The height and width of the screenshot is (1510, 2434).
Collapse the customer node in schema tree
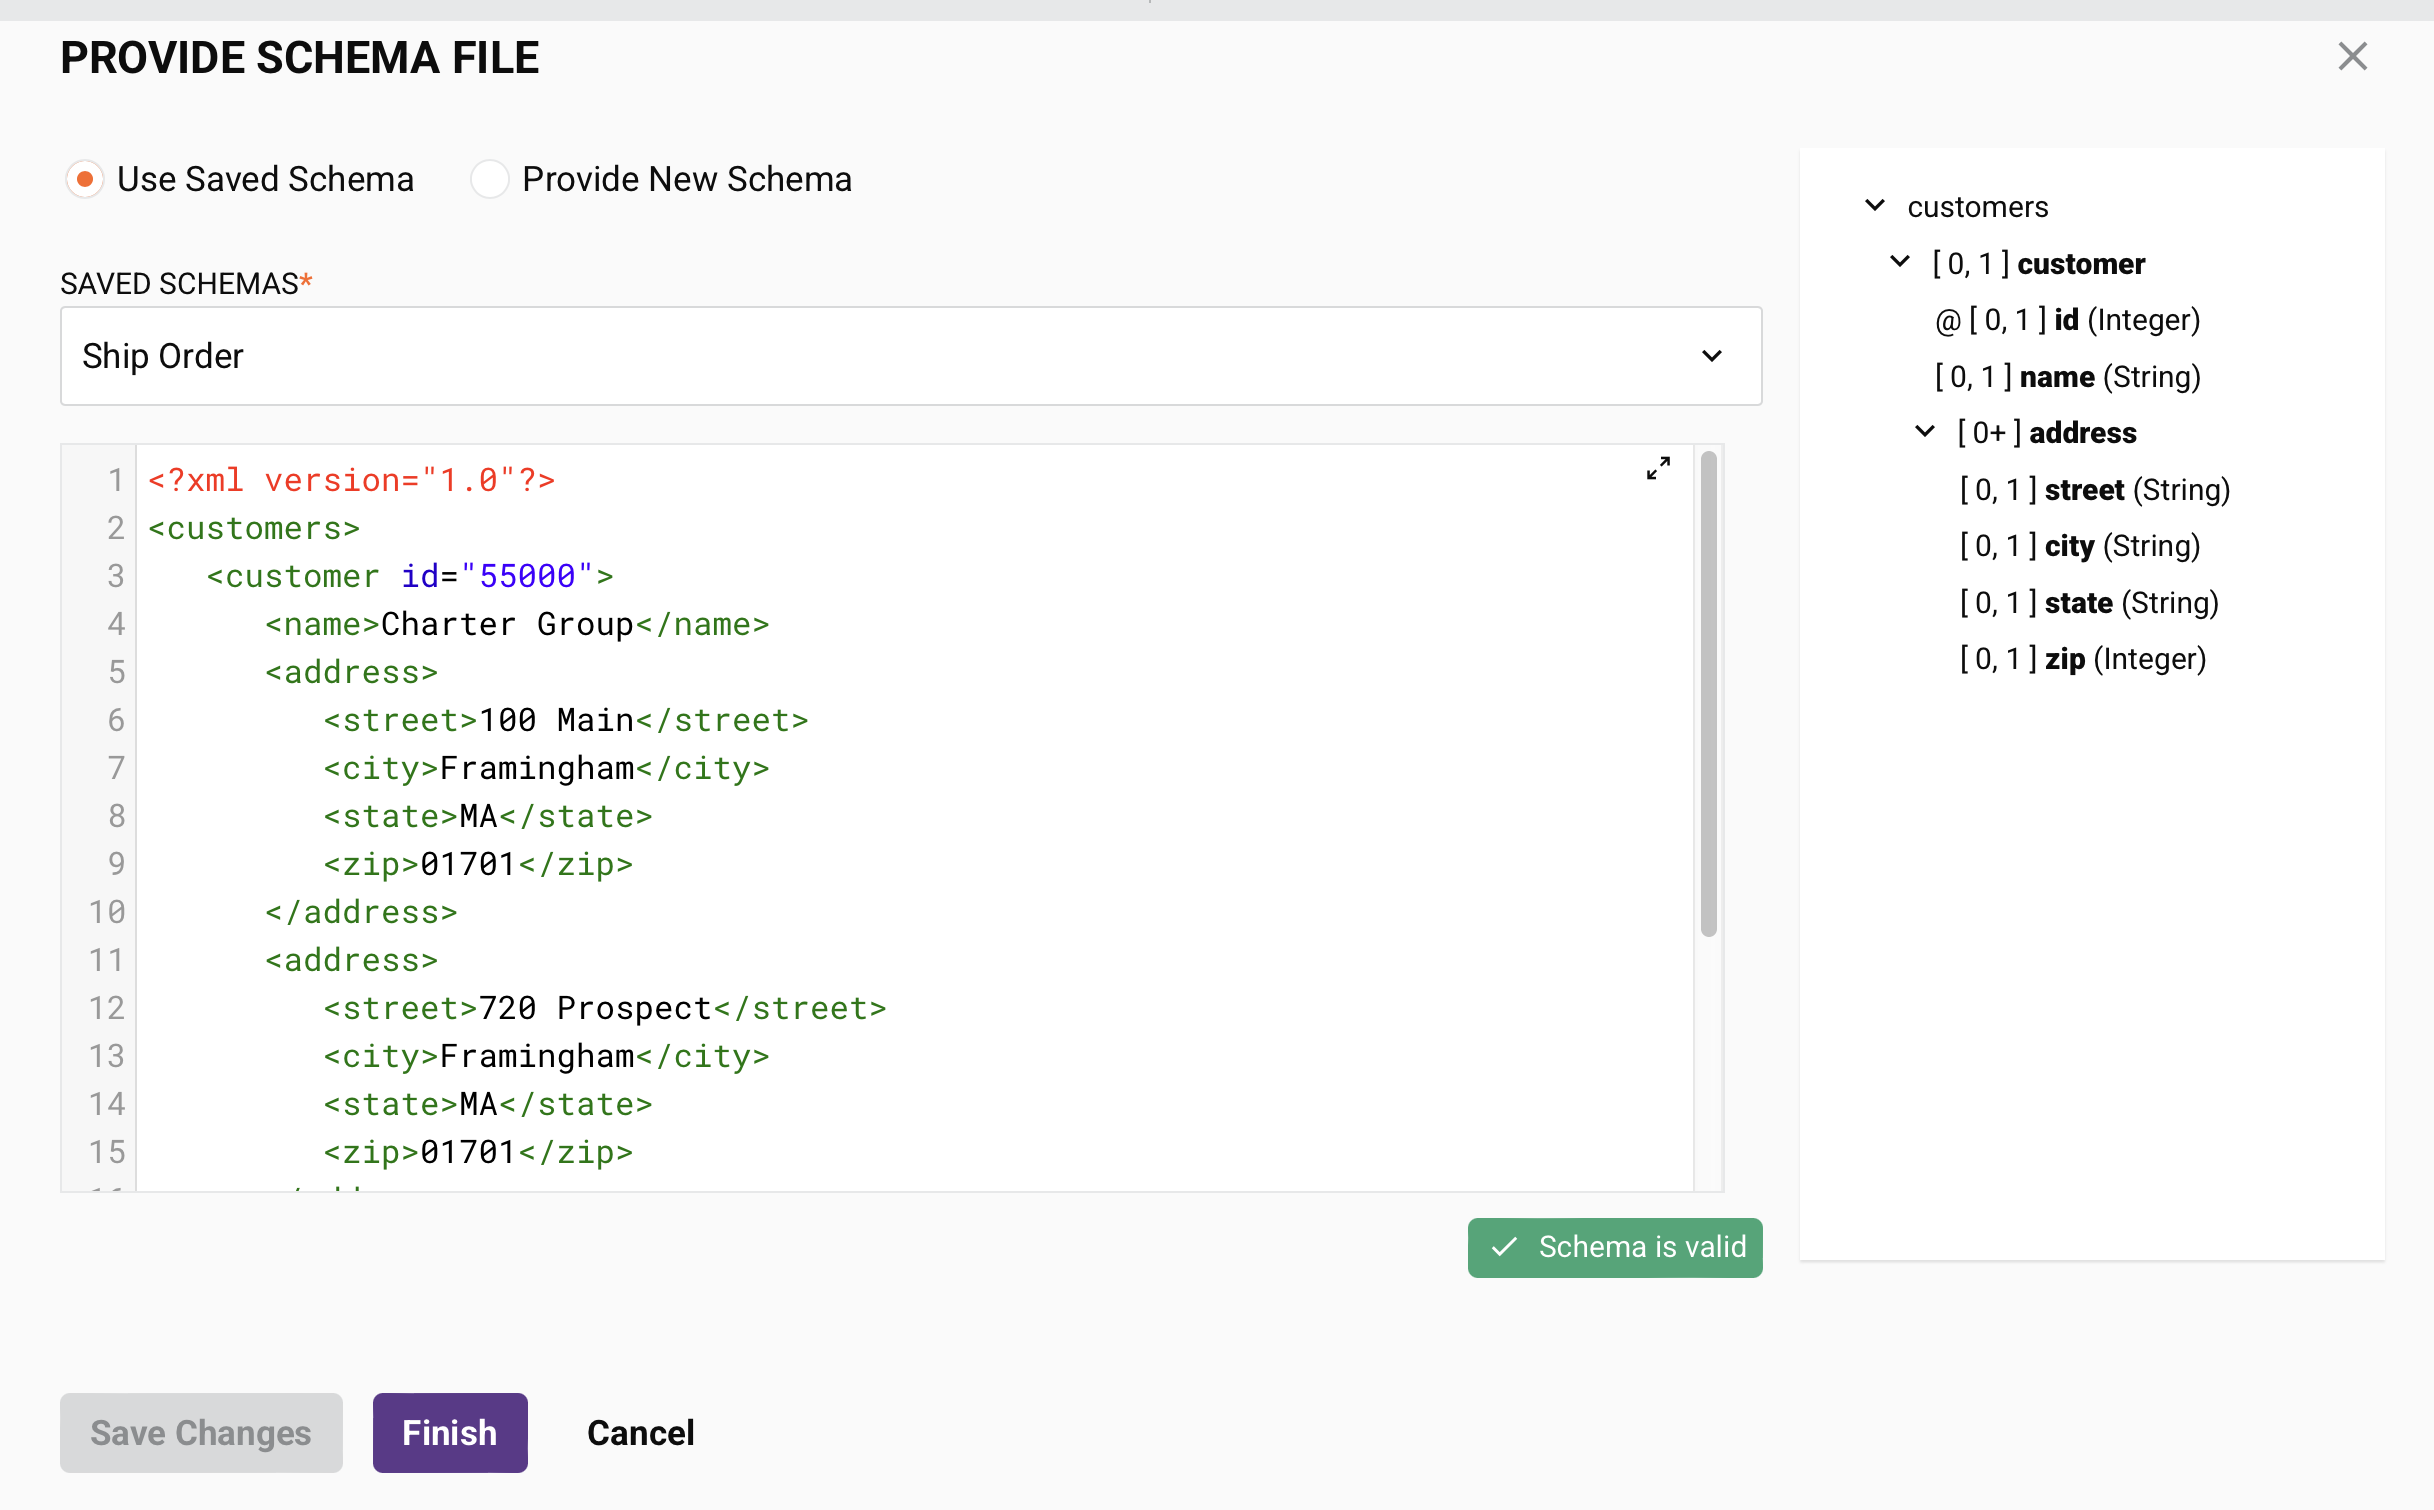coord(1899,262)
